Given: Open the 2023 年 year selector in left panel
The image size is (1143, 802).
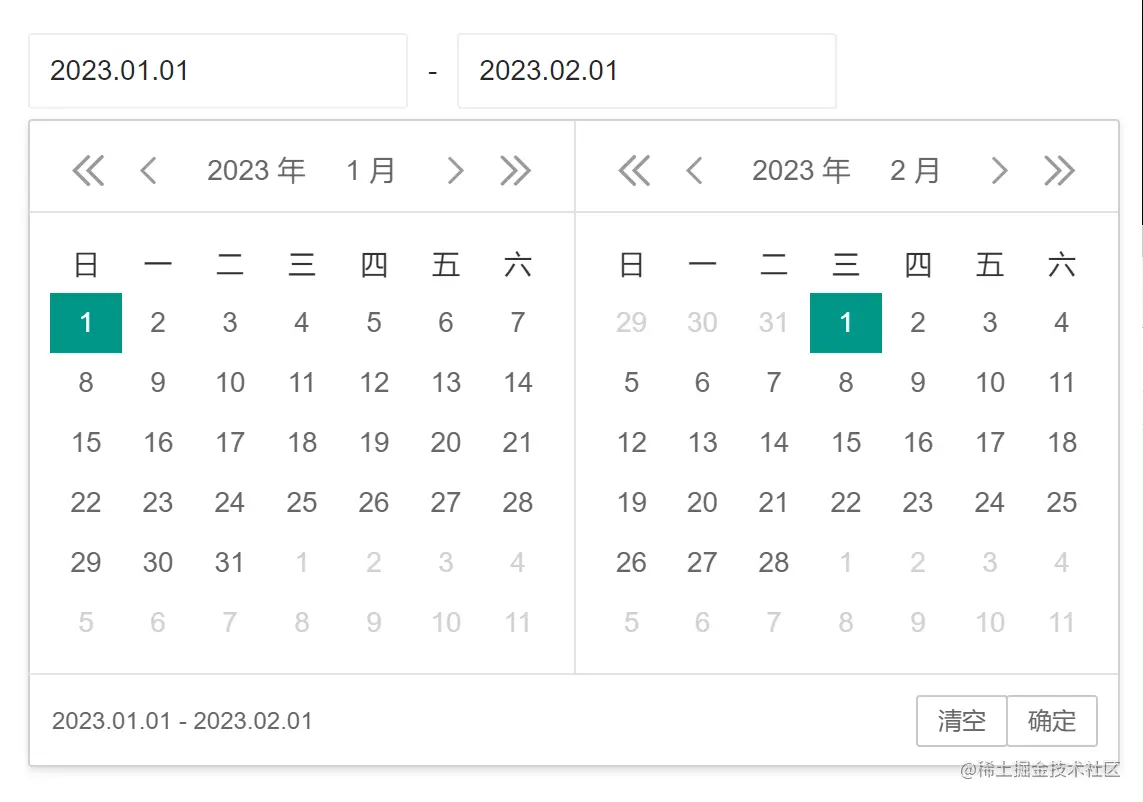Looking at the screenshot, I should click(x=256, y=171).
